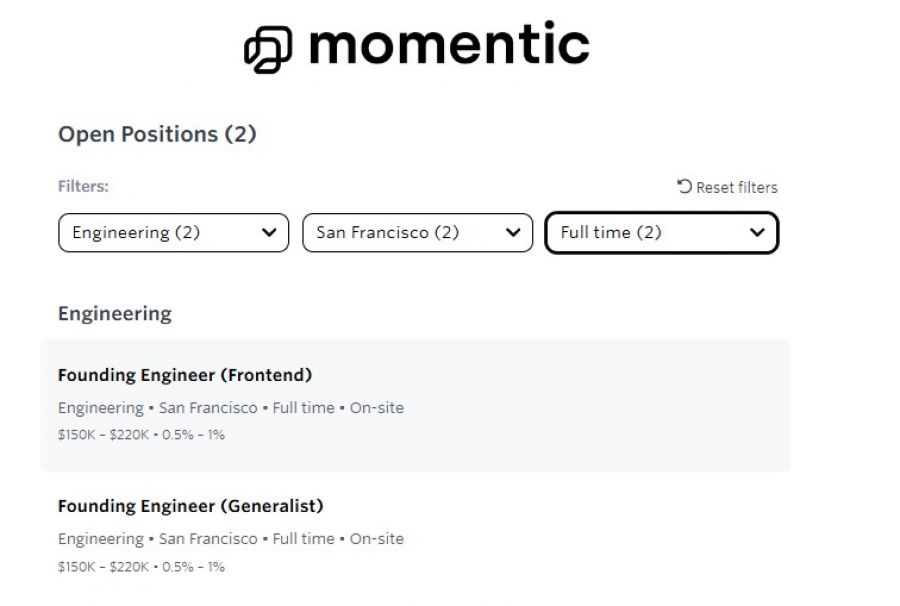Click the chevron on the Full time filter
Viewport: 900px width, 606px height.
[x=759, y=233]
